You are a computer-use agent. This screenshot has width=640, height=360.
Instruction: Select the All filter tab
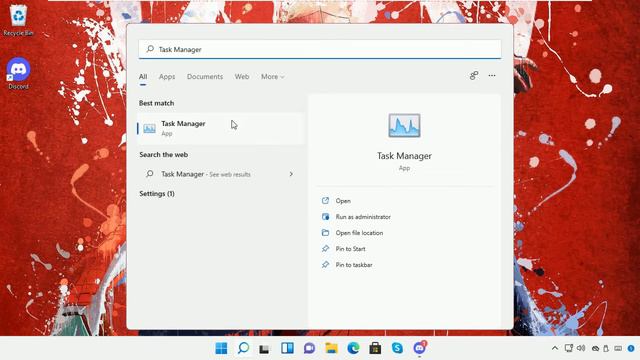coord(143,77)
